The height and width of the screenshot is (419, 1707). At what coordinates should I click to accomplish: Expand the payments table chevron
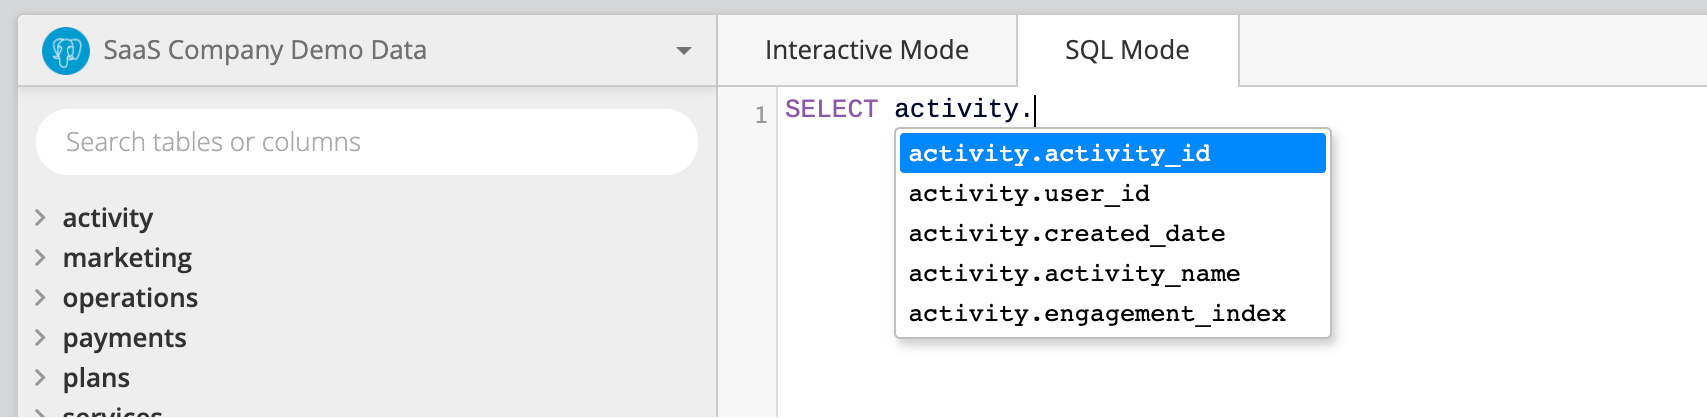click(40, 337)
